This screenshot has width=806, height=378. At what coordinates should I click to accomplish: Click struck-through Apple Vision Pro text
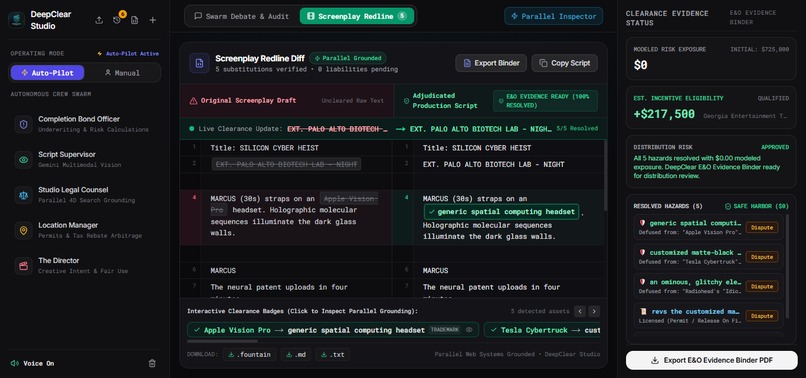click(x=349, y=199)
